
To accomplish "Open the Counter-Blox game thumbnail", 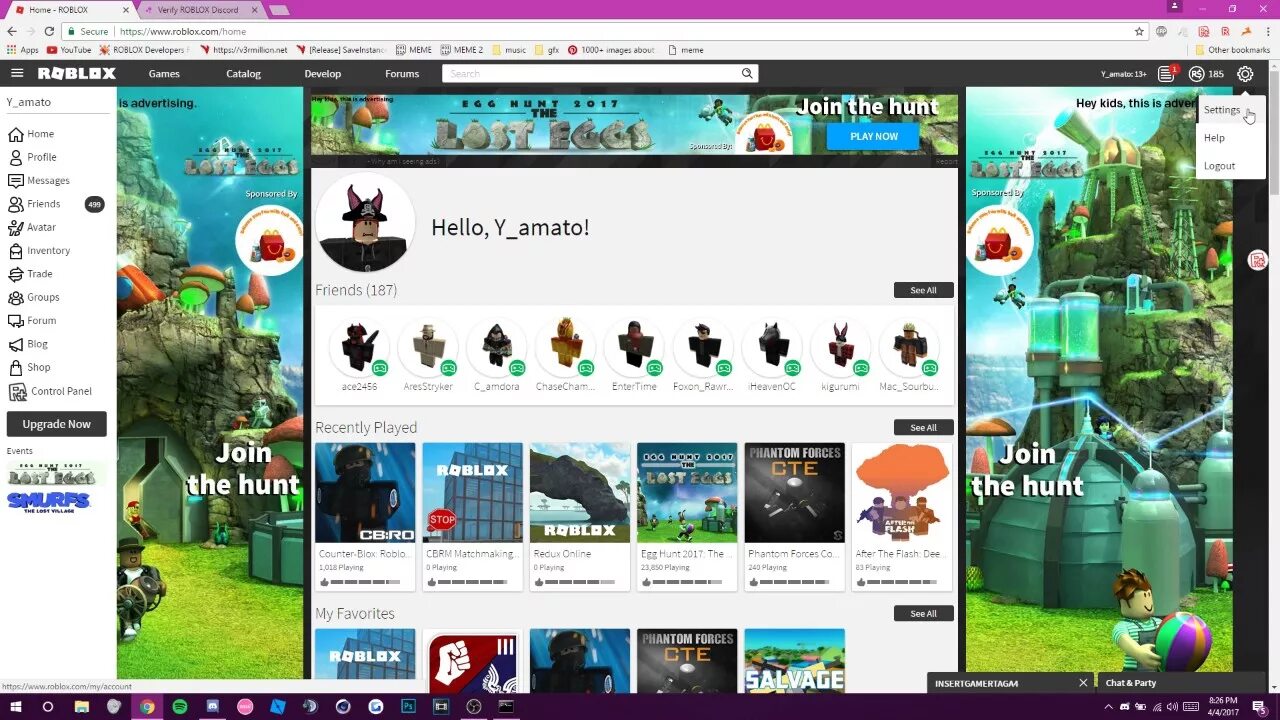I will tap(365, 493).
